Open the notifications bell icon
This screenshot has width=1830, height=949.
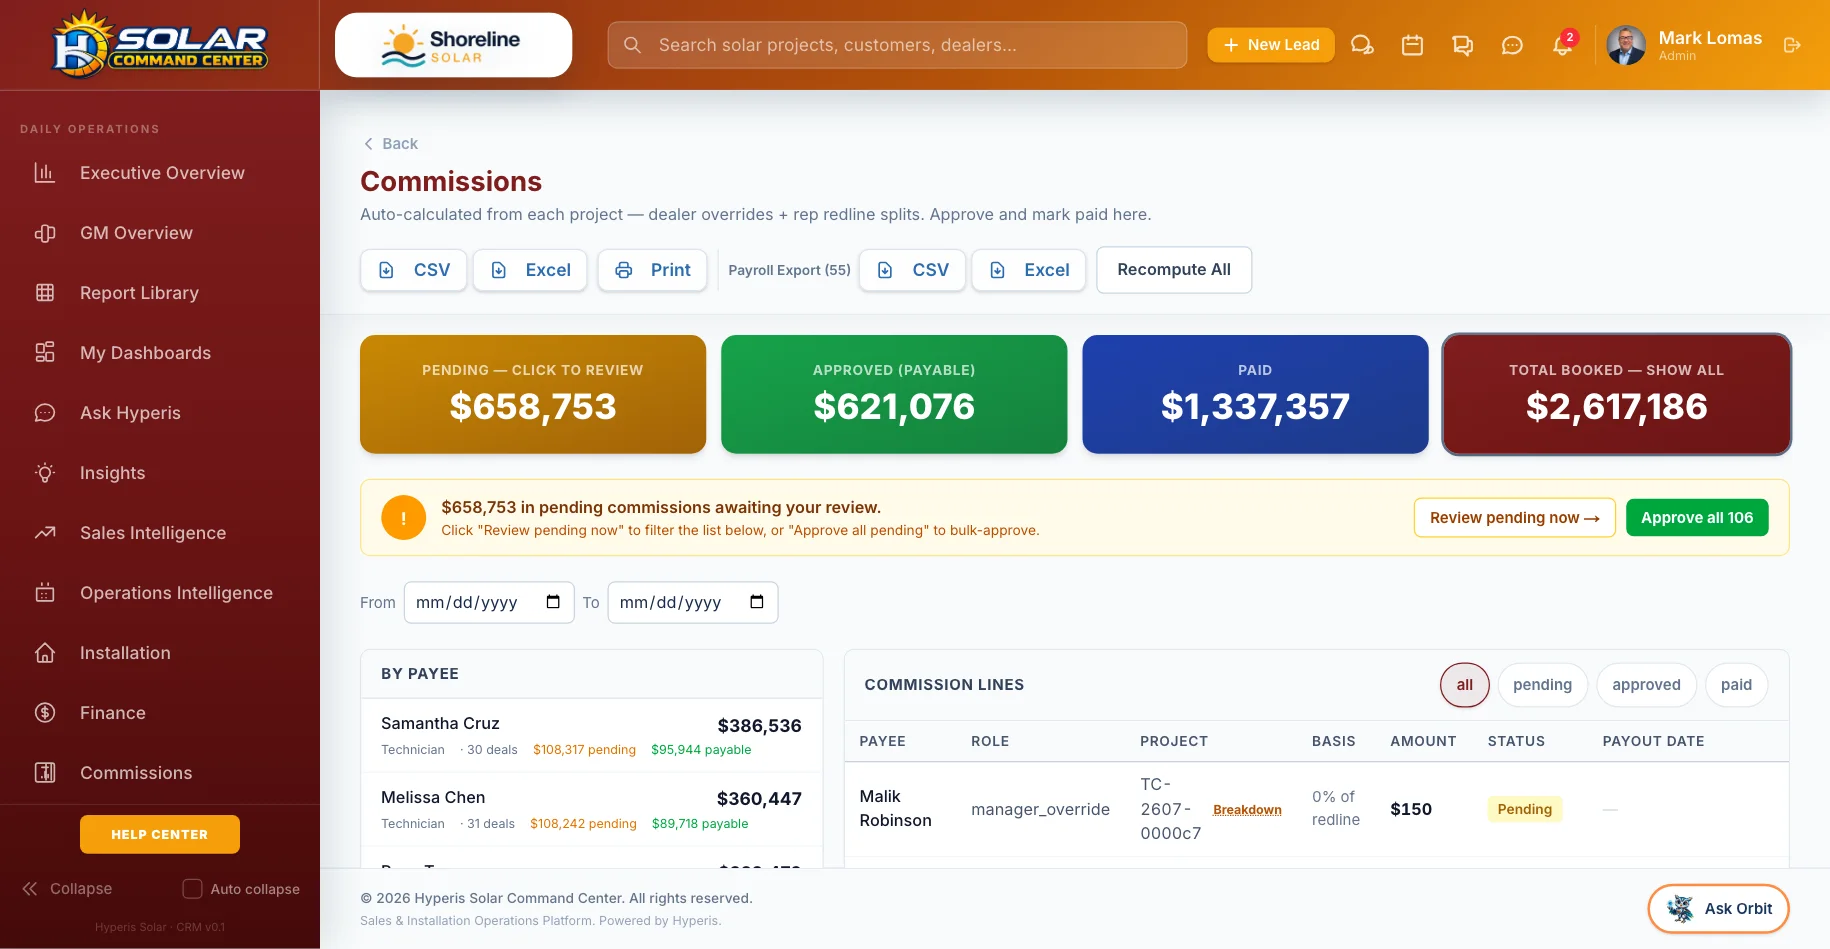coord(1562,45)
